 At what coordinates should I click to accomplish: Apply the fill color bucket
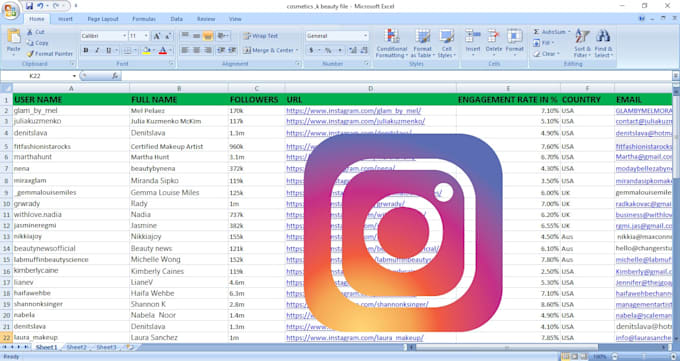[146, 50]
